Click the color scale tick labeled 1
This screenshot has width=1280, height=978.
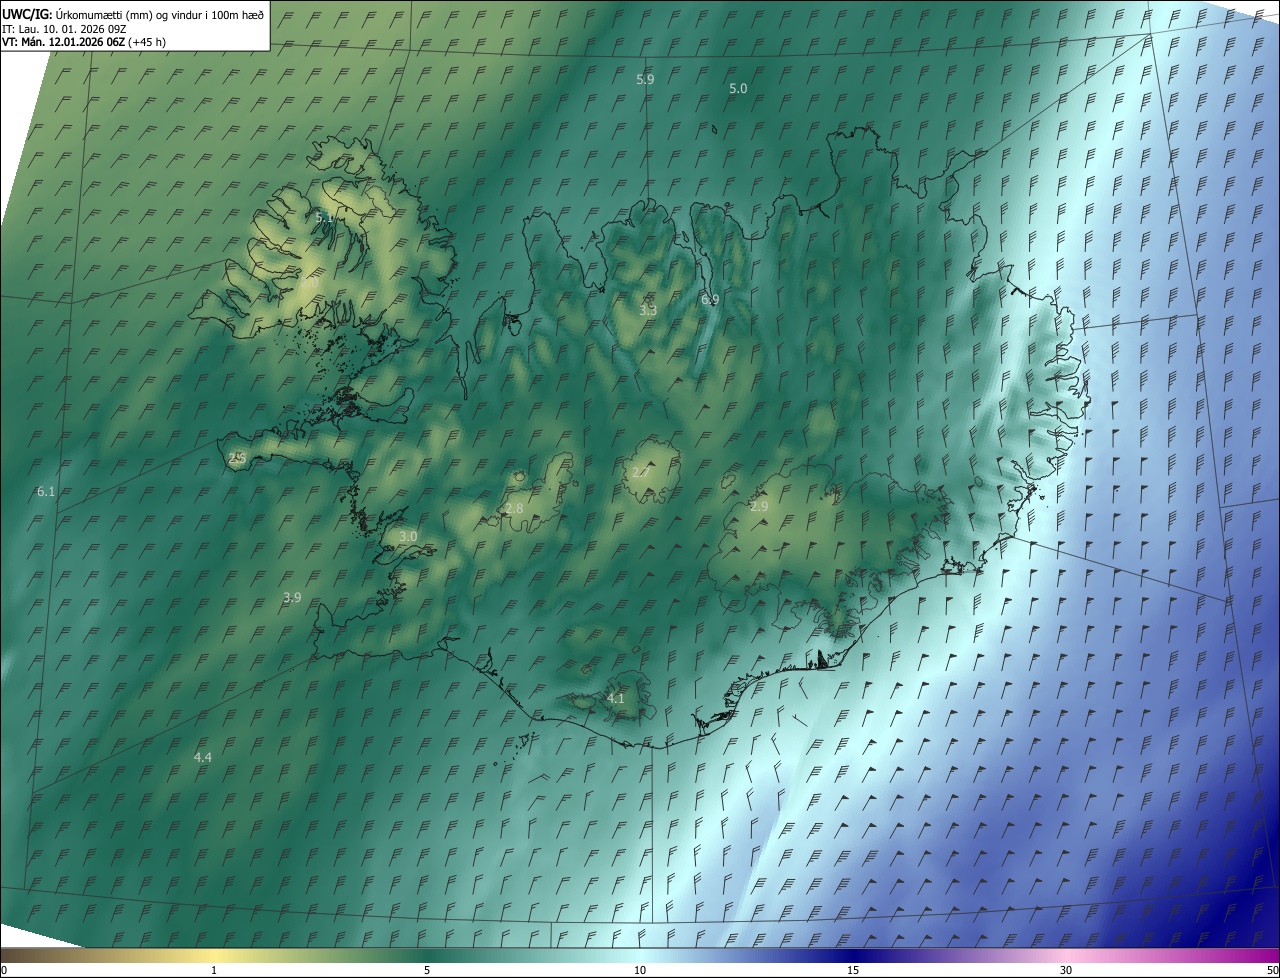214,970
